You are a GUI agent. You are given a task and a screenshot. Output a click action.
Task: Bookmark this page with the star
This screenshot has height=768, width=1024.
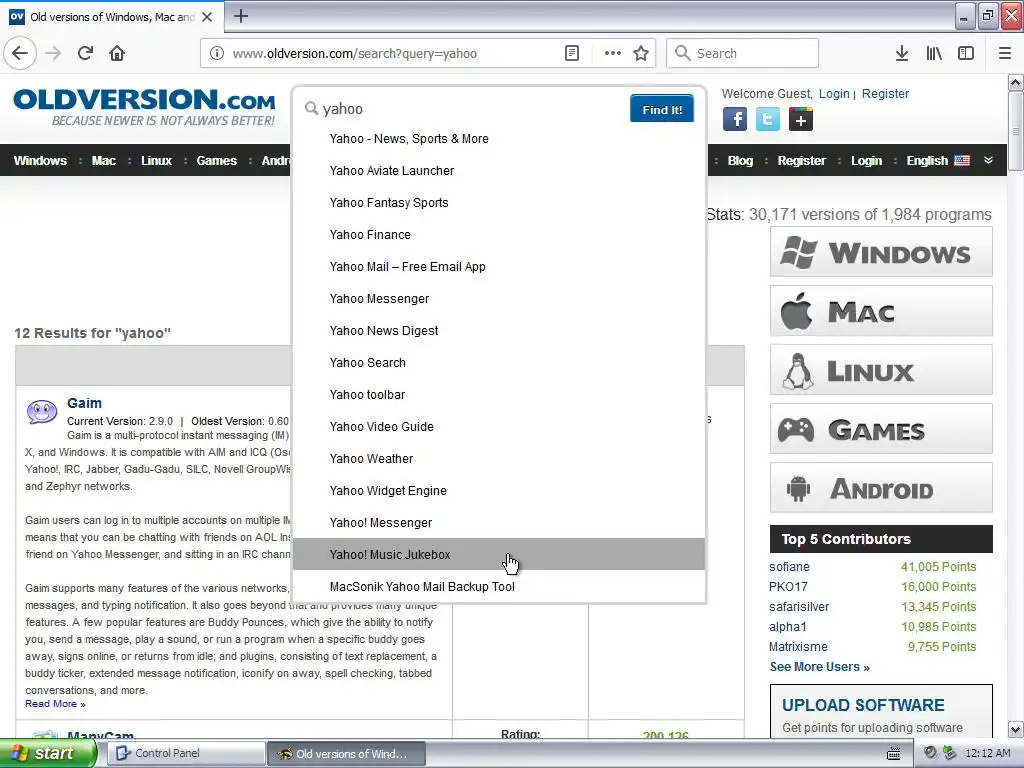click(x=641, y=54)
